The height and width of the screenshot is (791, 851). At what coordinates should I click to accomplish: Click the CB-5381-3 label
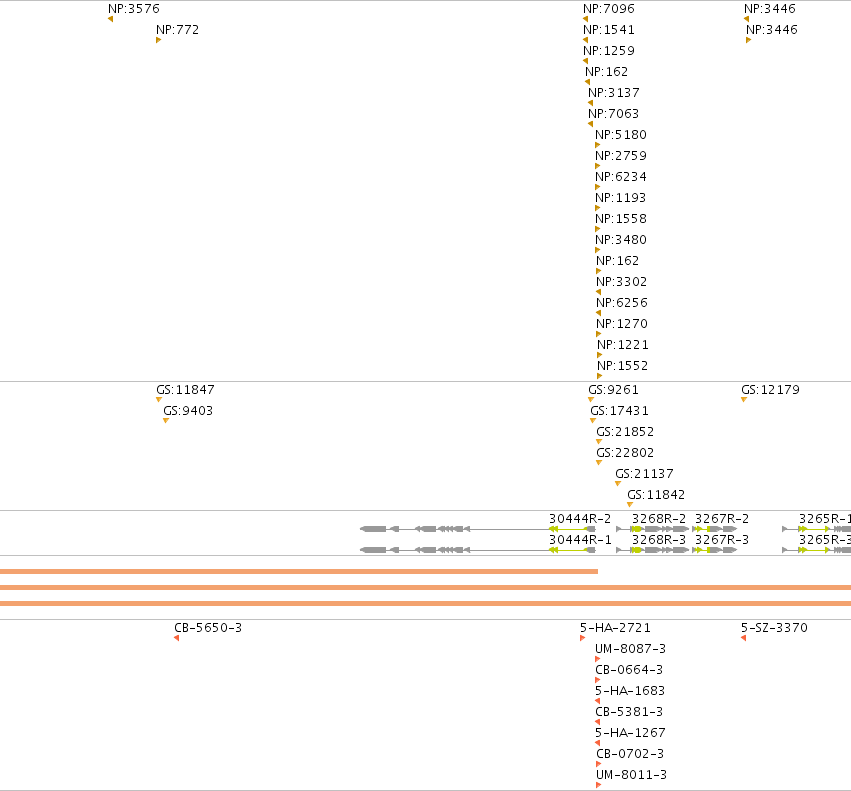629,712
